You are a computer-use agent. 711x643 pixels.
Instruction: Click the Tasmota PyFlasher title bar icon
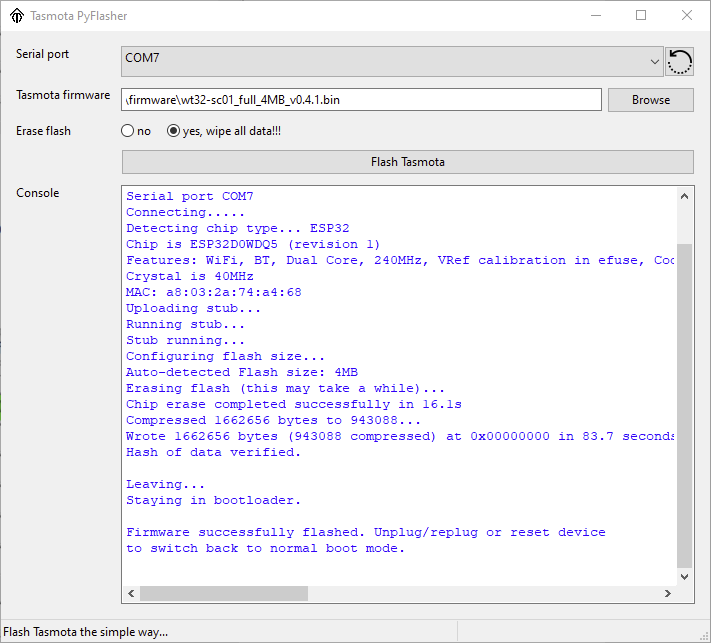[x=16, y=16]
